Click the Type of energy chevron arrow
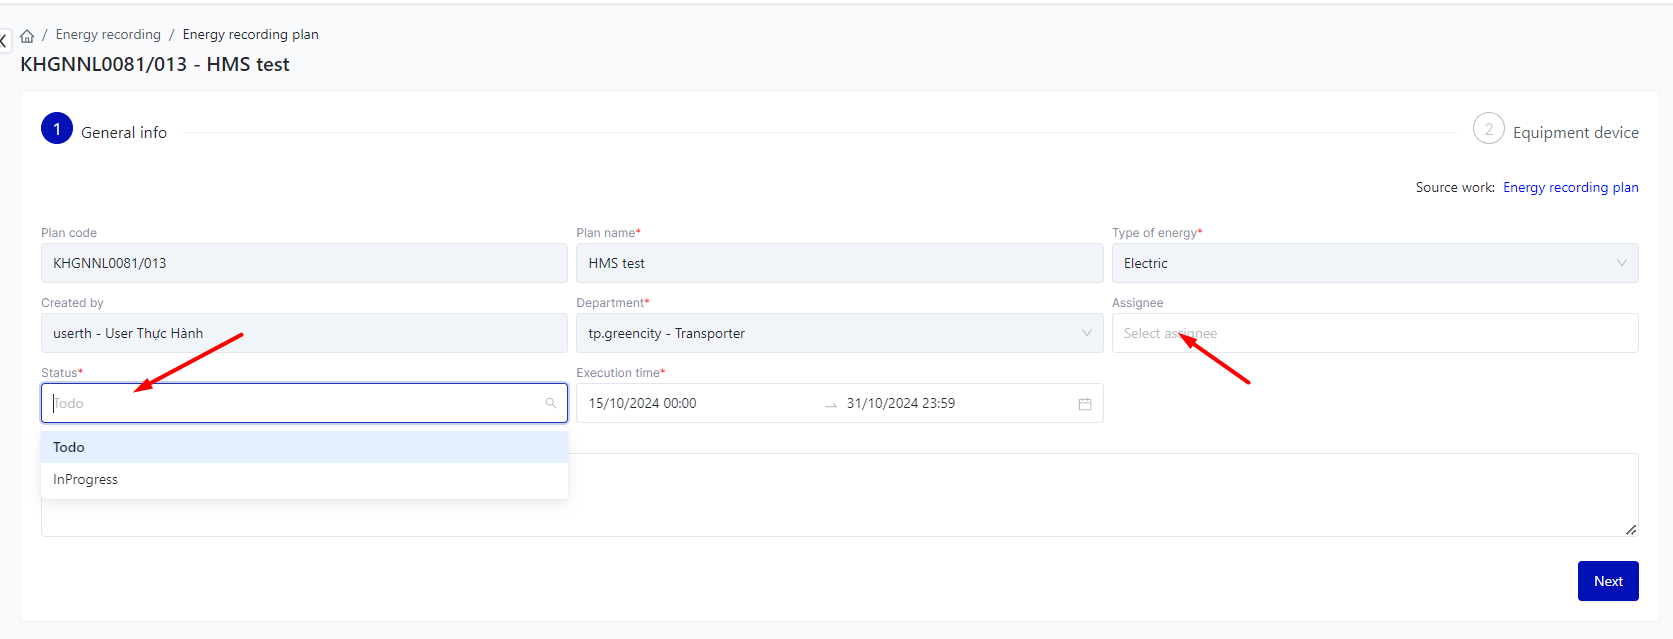Screen dimensions: 1673x639 click(1621, 263)
